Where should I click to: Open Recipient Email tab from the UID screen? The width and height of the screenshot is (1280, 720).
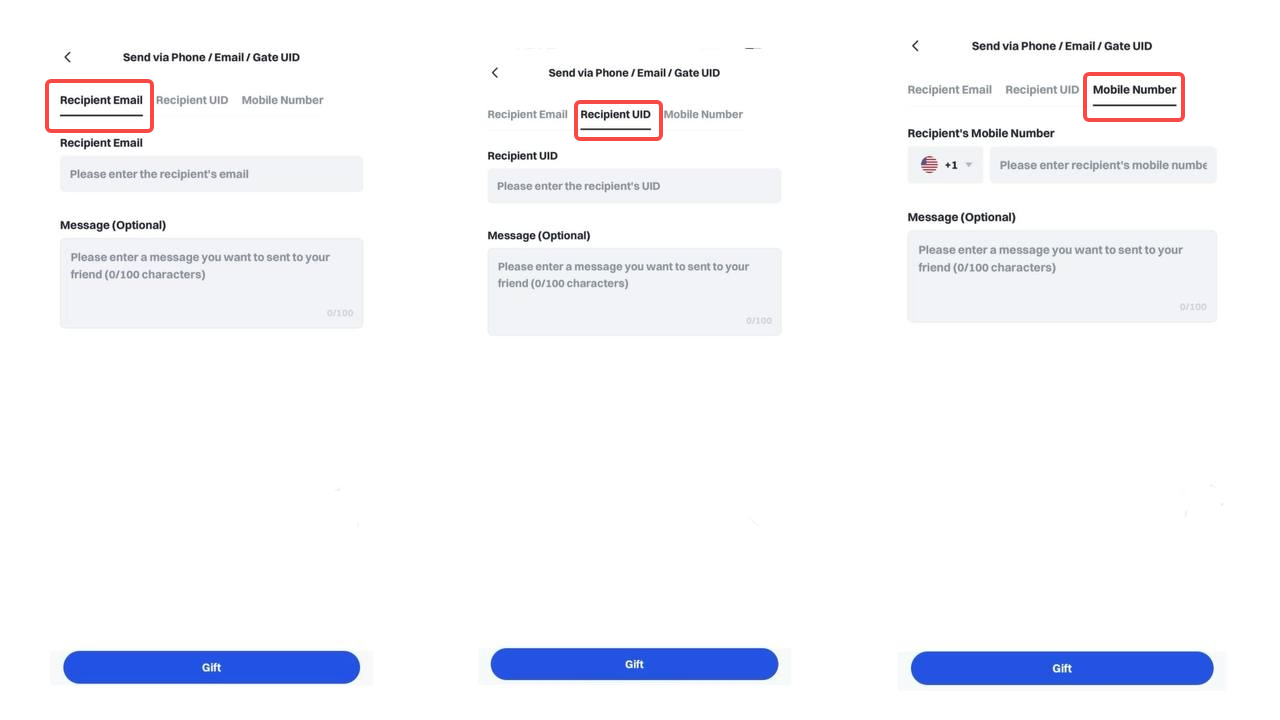click(x=527, y=114)
